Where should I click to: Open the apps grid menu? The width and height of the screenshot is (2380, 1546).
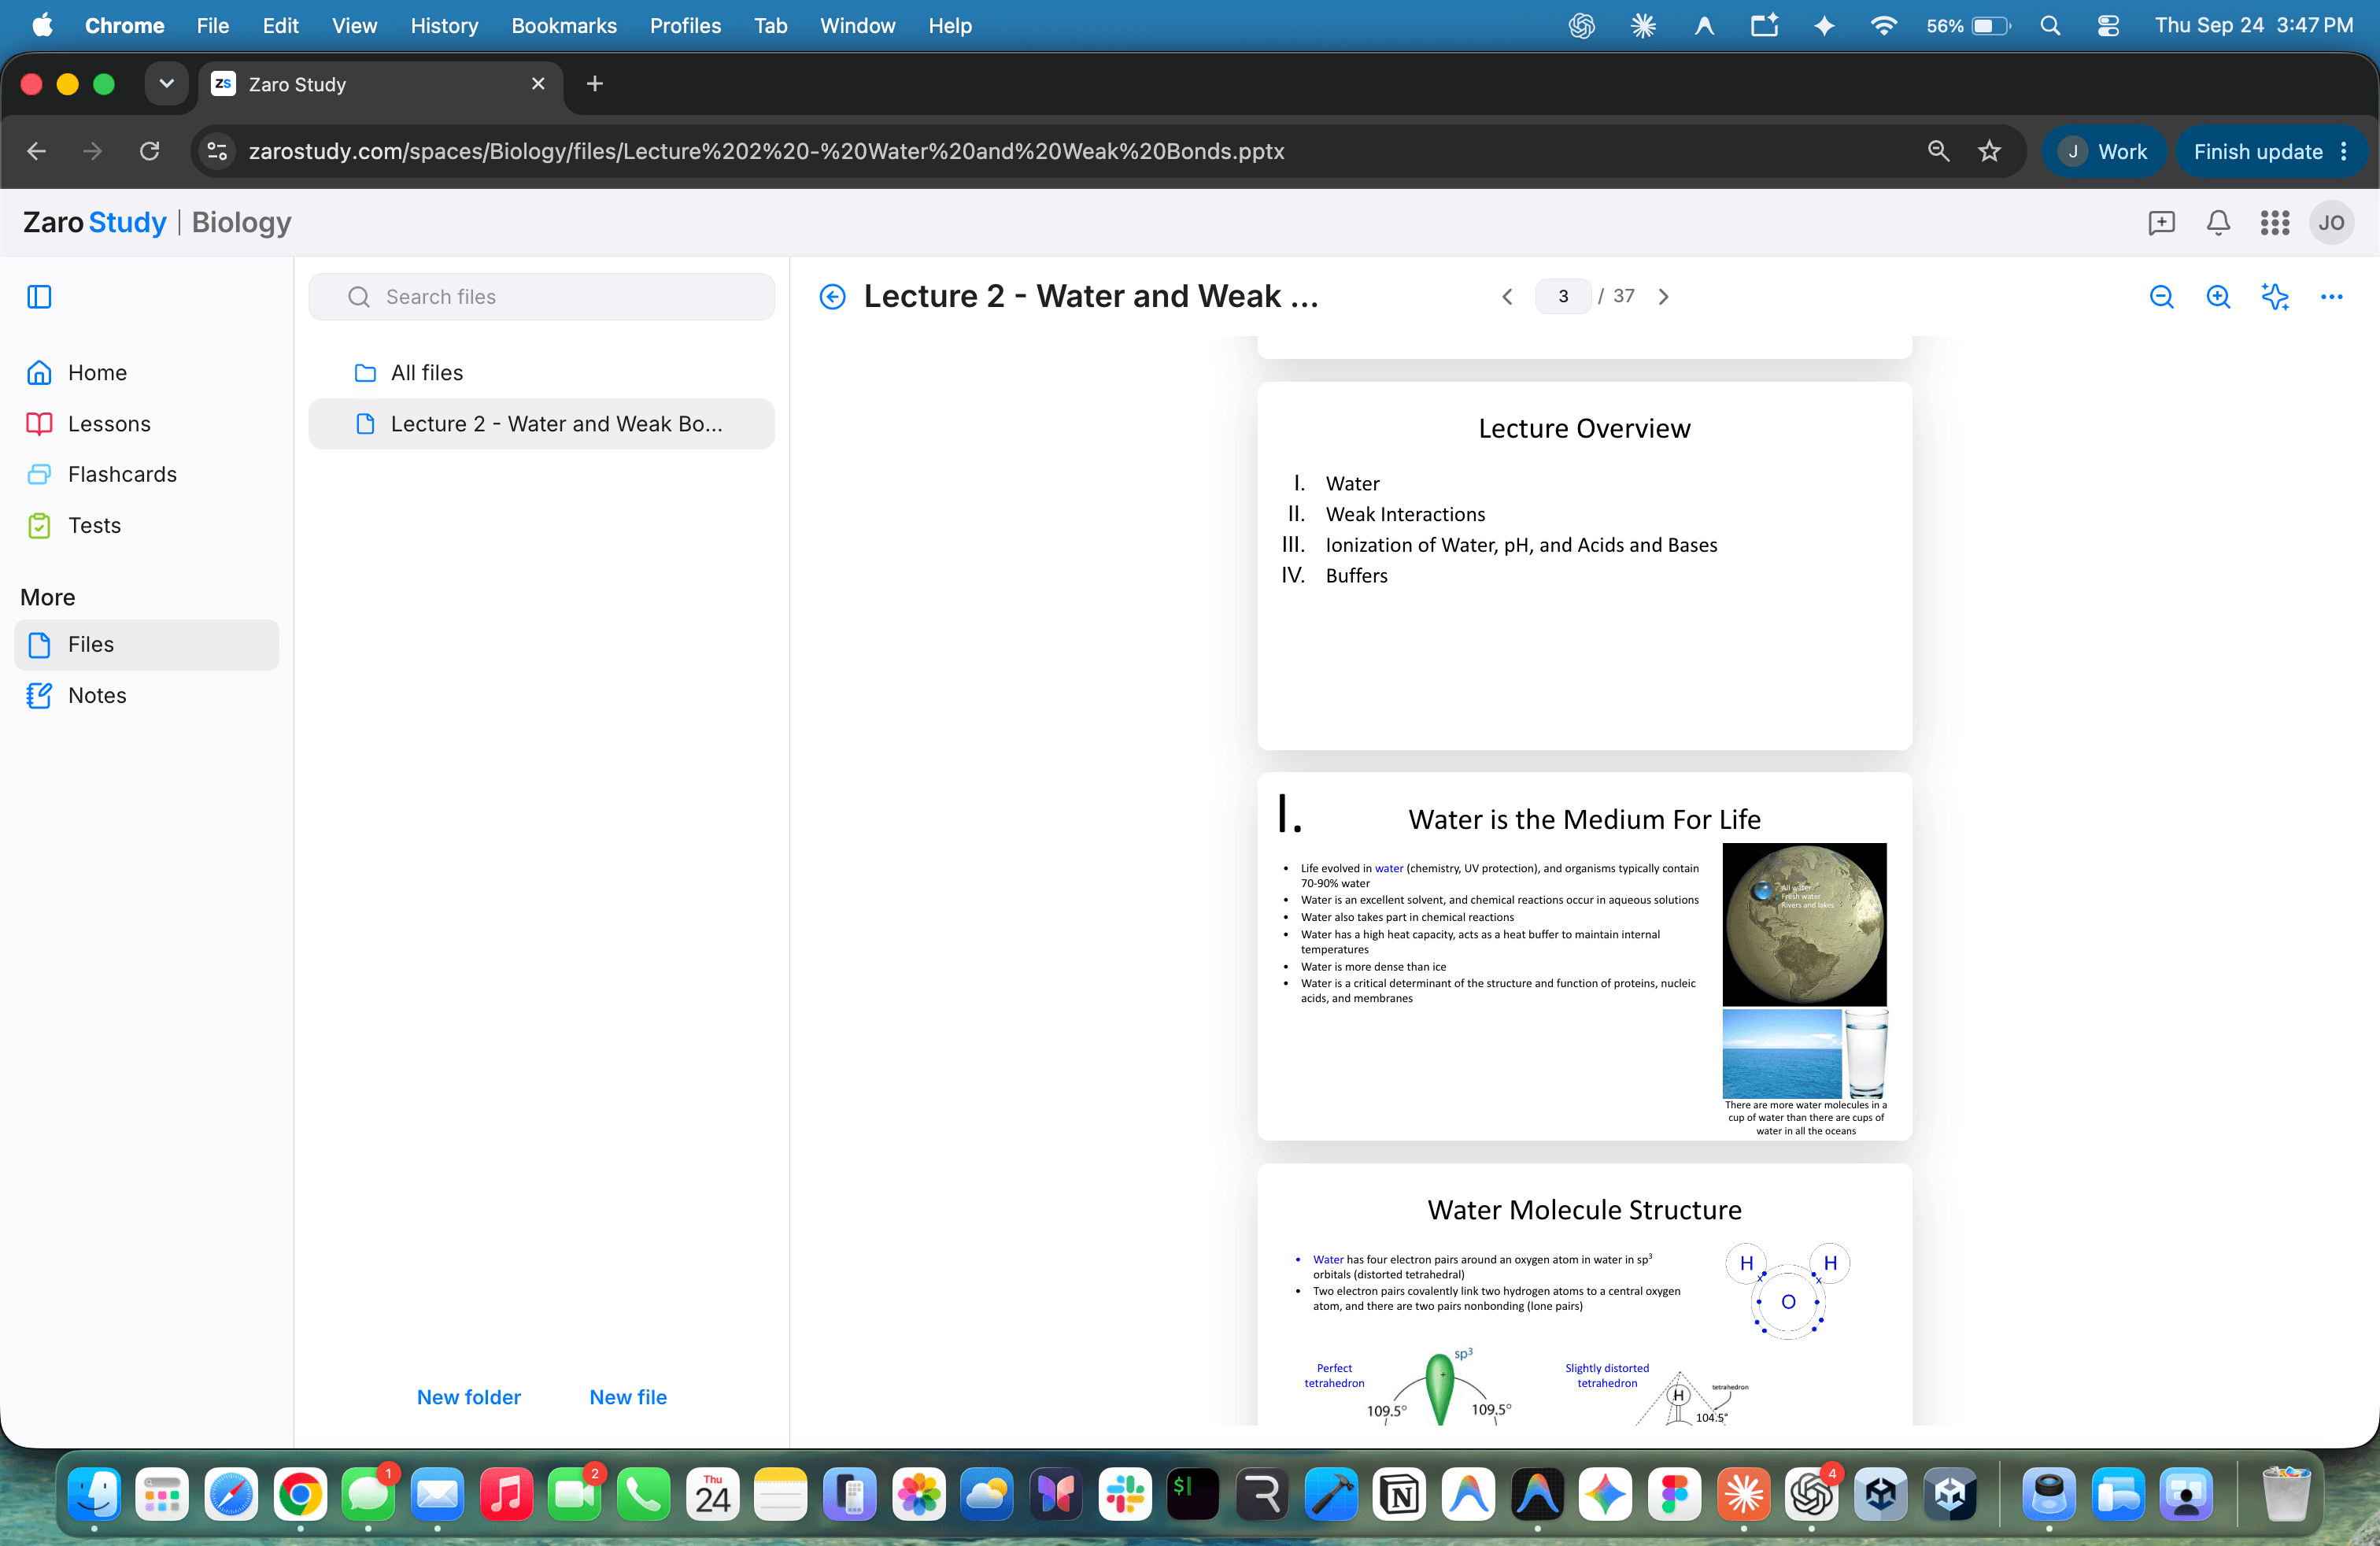2275,223
